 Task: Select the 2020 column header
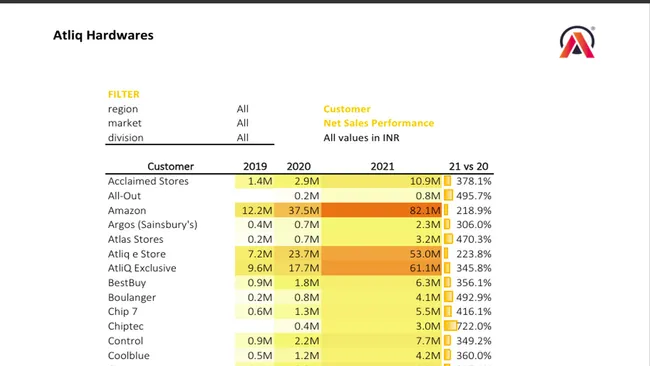298,167
